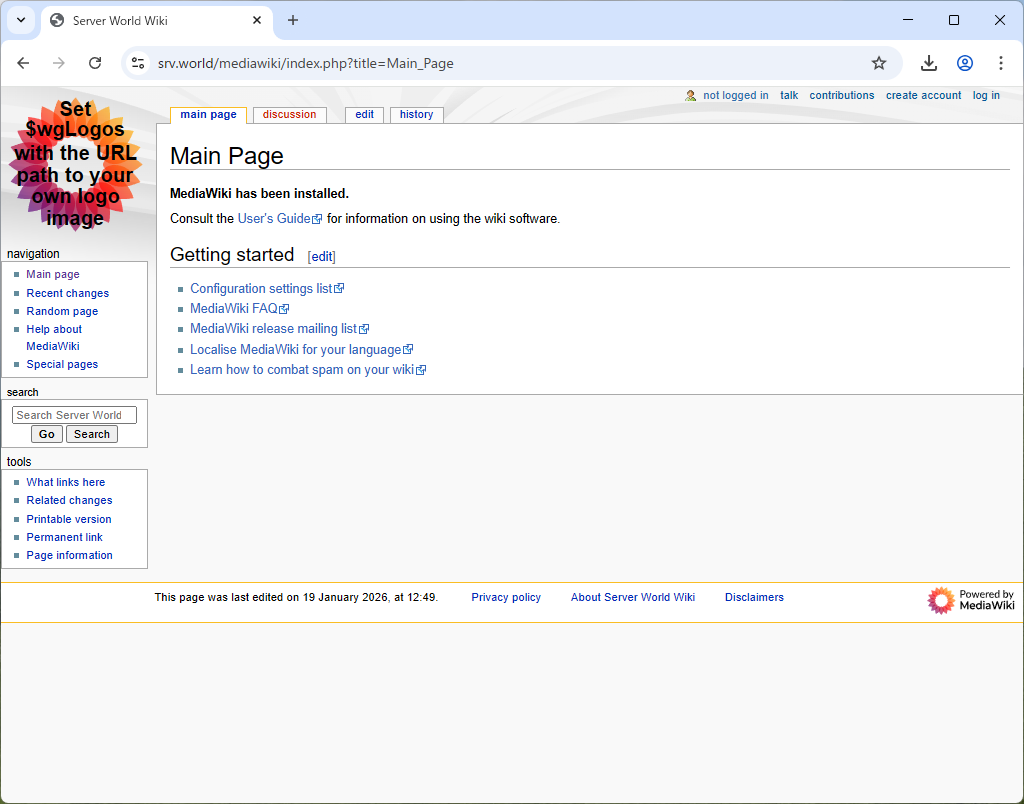Open the Privacy policy footer link
Image resolution: width=1024 pixels, height=804 pixels.
point(506,598)
